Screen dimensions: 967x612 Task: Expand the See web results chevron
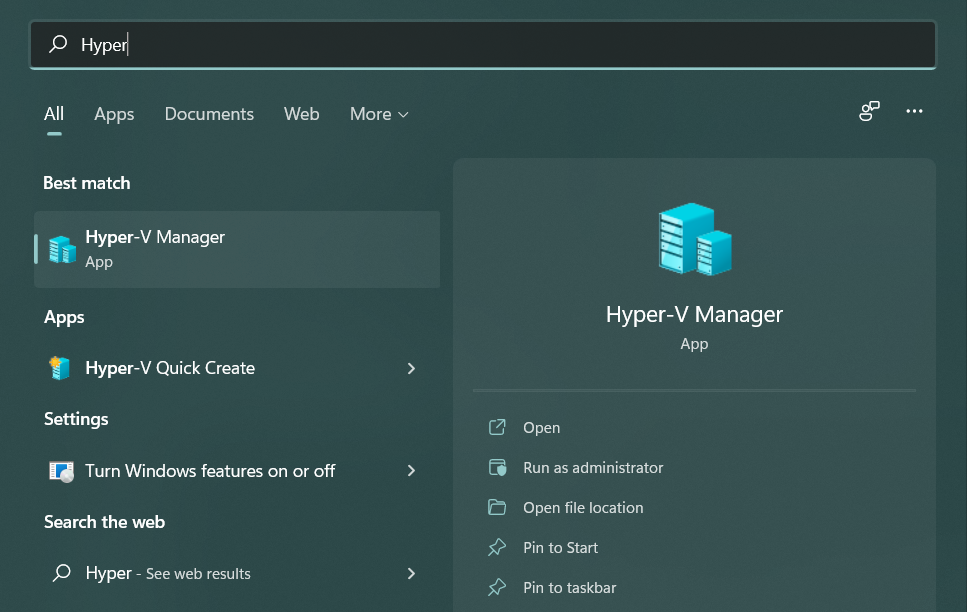tap(411, 573)
